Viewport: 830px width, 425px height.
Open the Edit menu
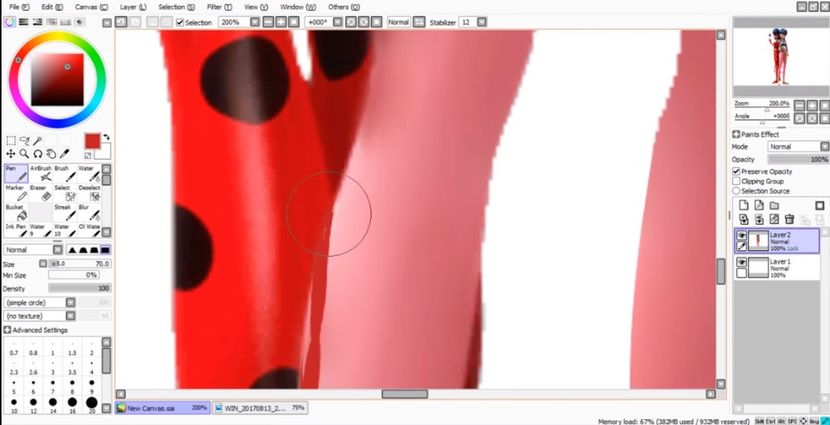point(52,7)
